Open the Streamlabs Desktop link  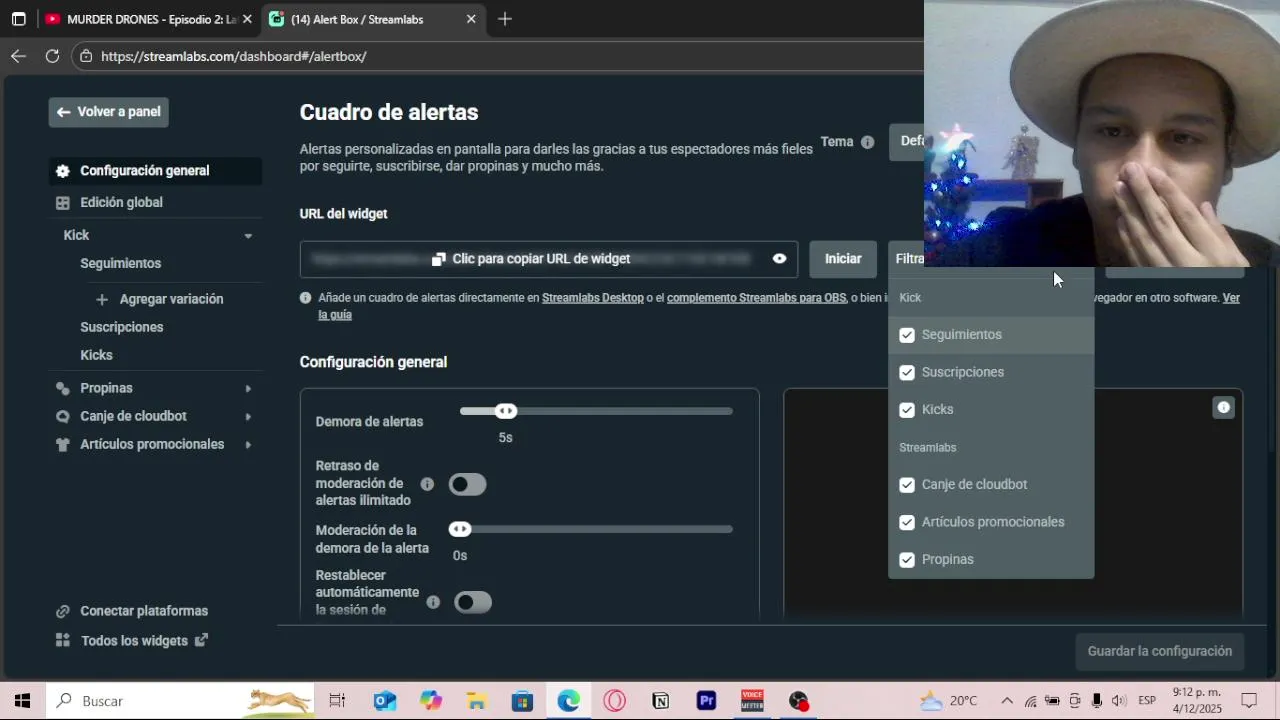coord(593,298)
